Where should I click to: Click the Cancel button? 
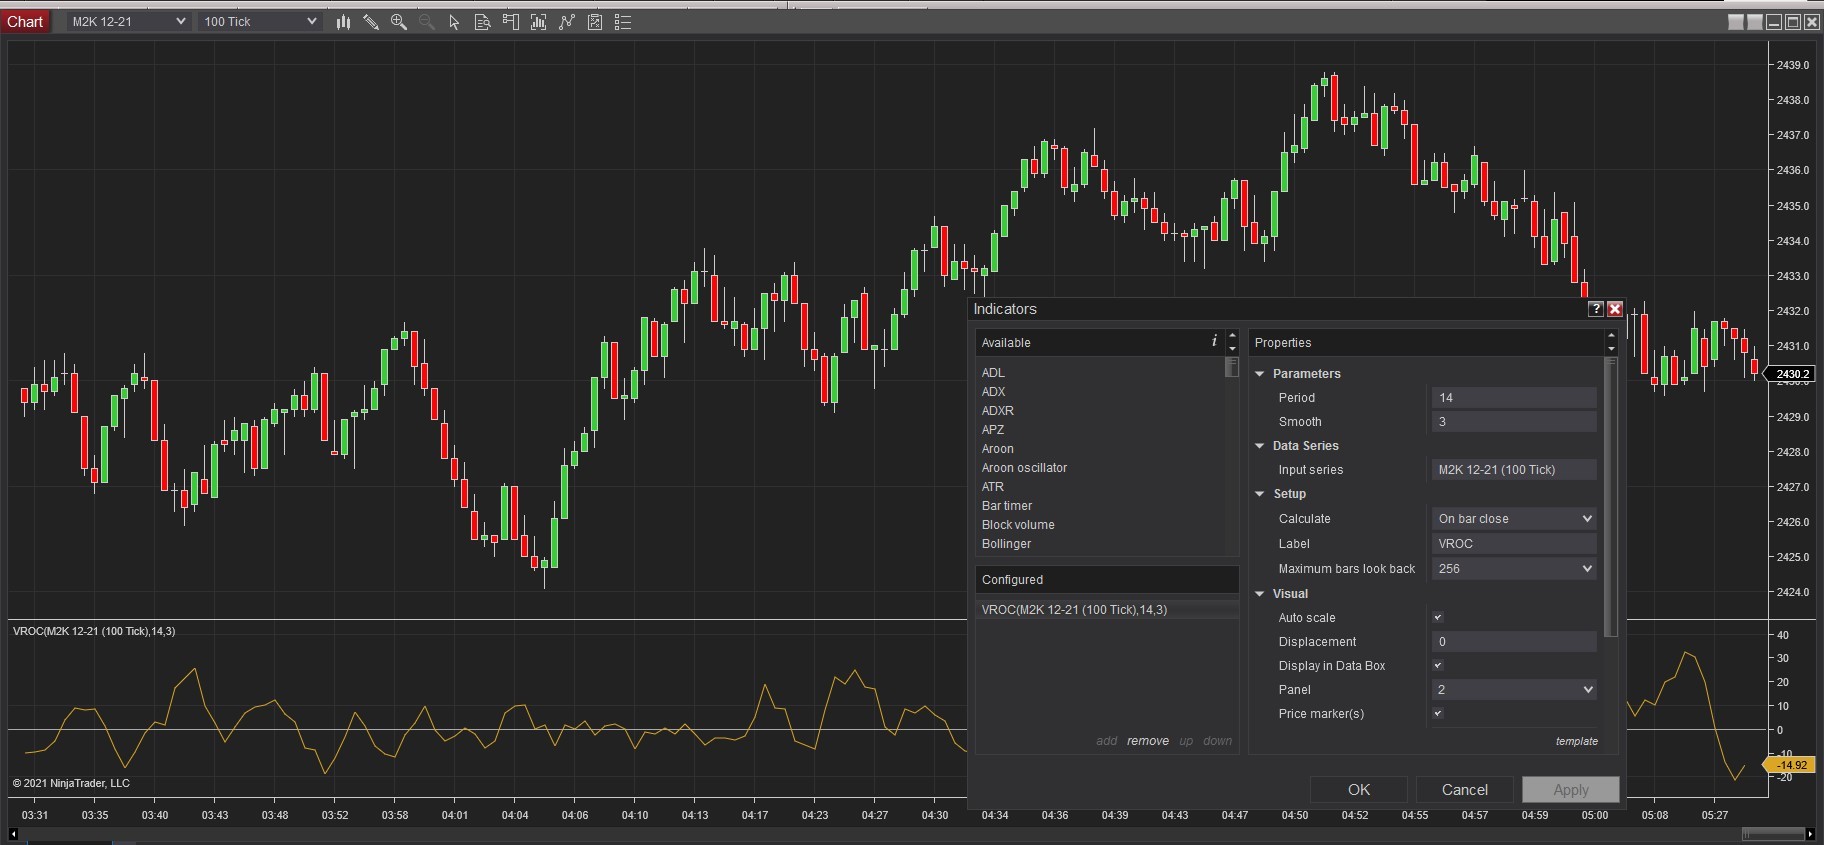tap(1465, 790)
